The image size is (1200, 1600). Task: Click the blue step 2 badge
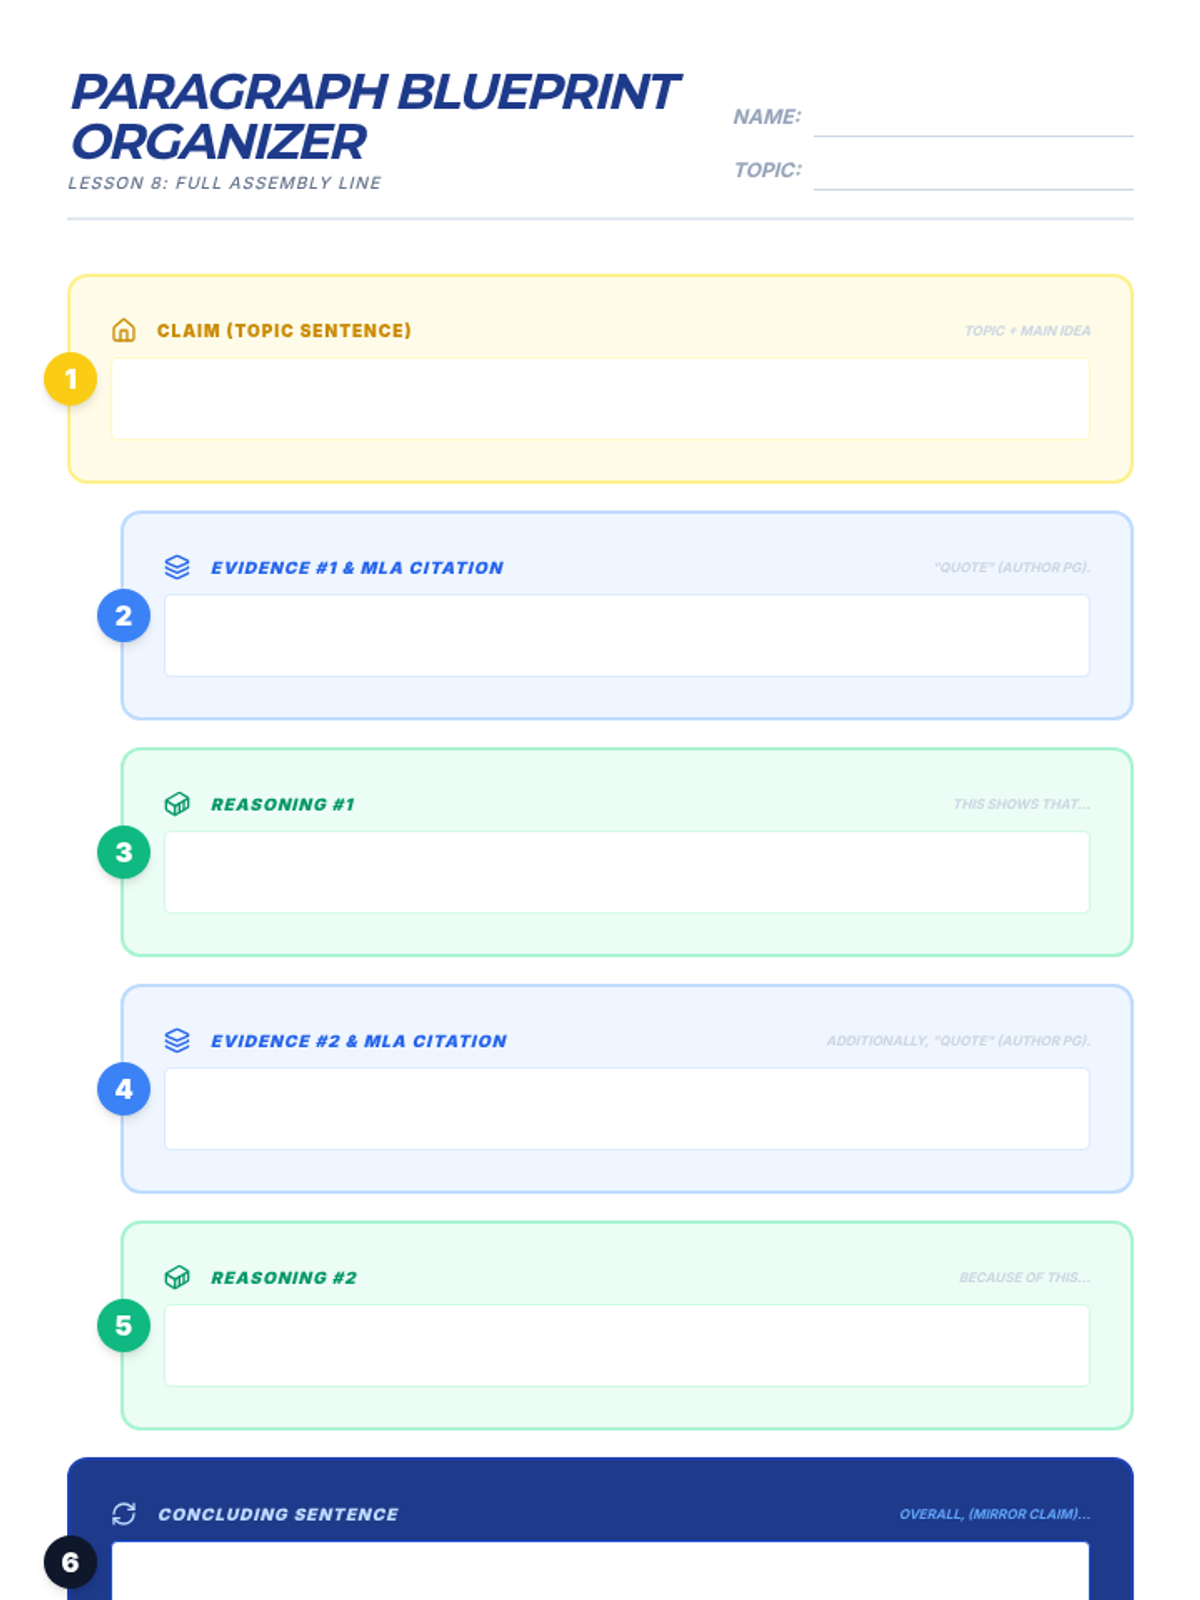124,616
